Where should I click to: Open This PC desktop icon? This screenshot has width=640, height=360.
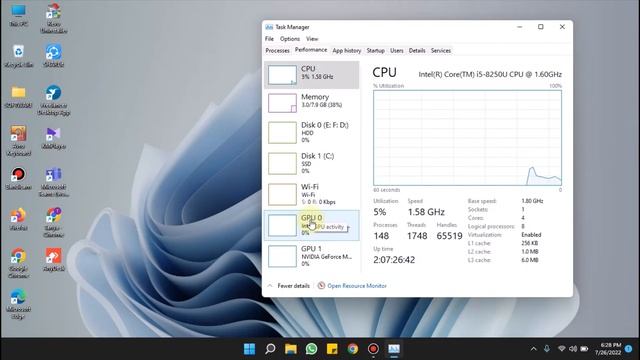pos(18,16)
